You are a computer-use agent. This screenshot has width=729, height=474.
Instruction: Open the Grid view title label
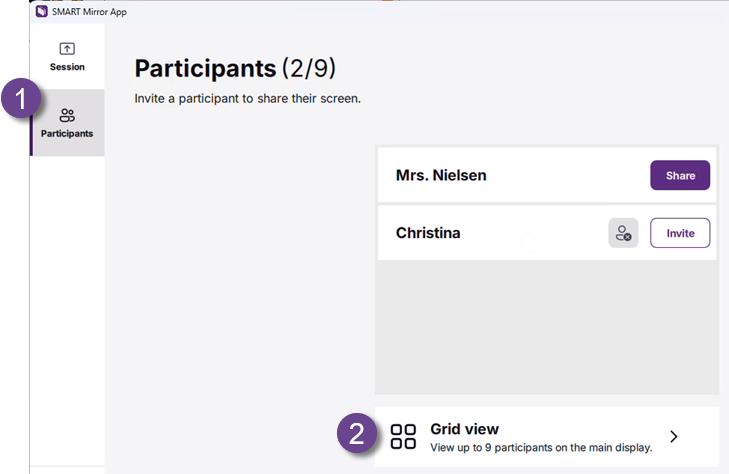(464, 429)
